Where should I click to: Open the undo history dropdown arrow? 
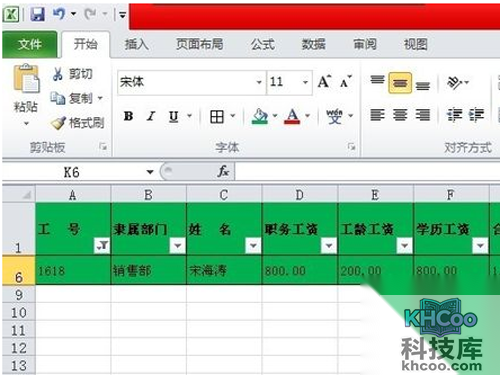74,14
